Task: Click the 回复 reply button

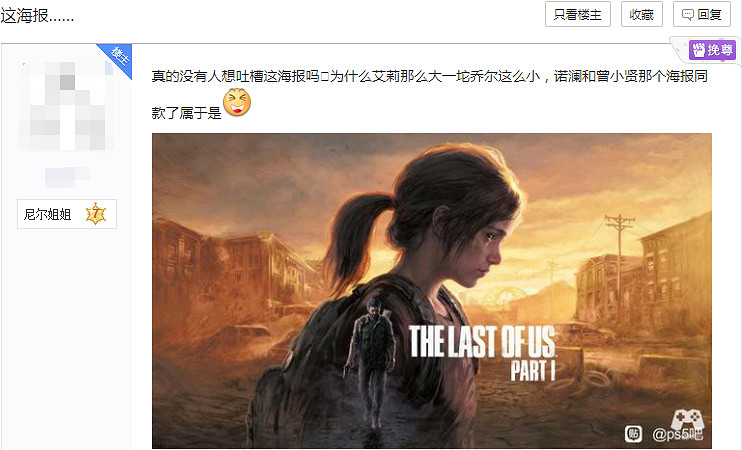Action: pos(702,14)
